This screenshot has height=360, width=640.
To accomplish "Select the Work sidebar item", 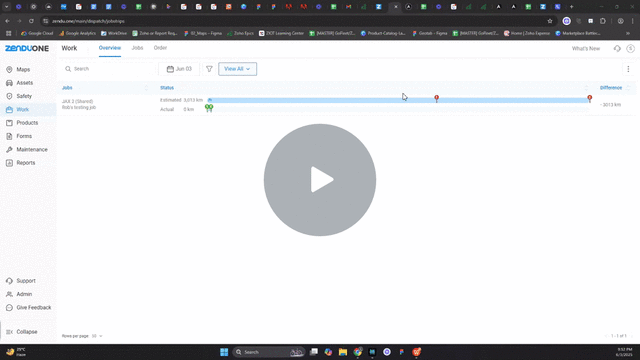I will tap(22, 109).
